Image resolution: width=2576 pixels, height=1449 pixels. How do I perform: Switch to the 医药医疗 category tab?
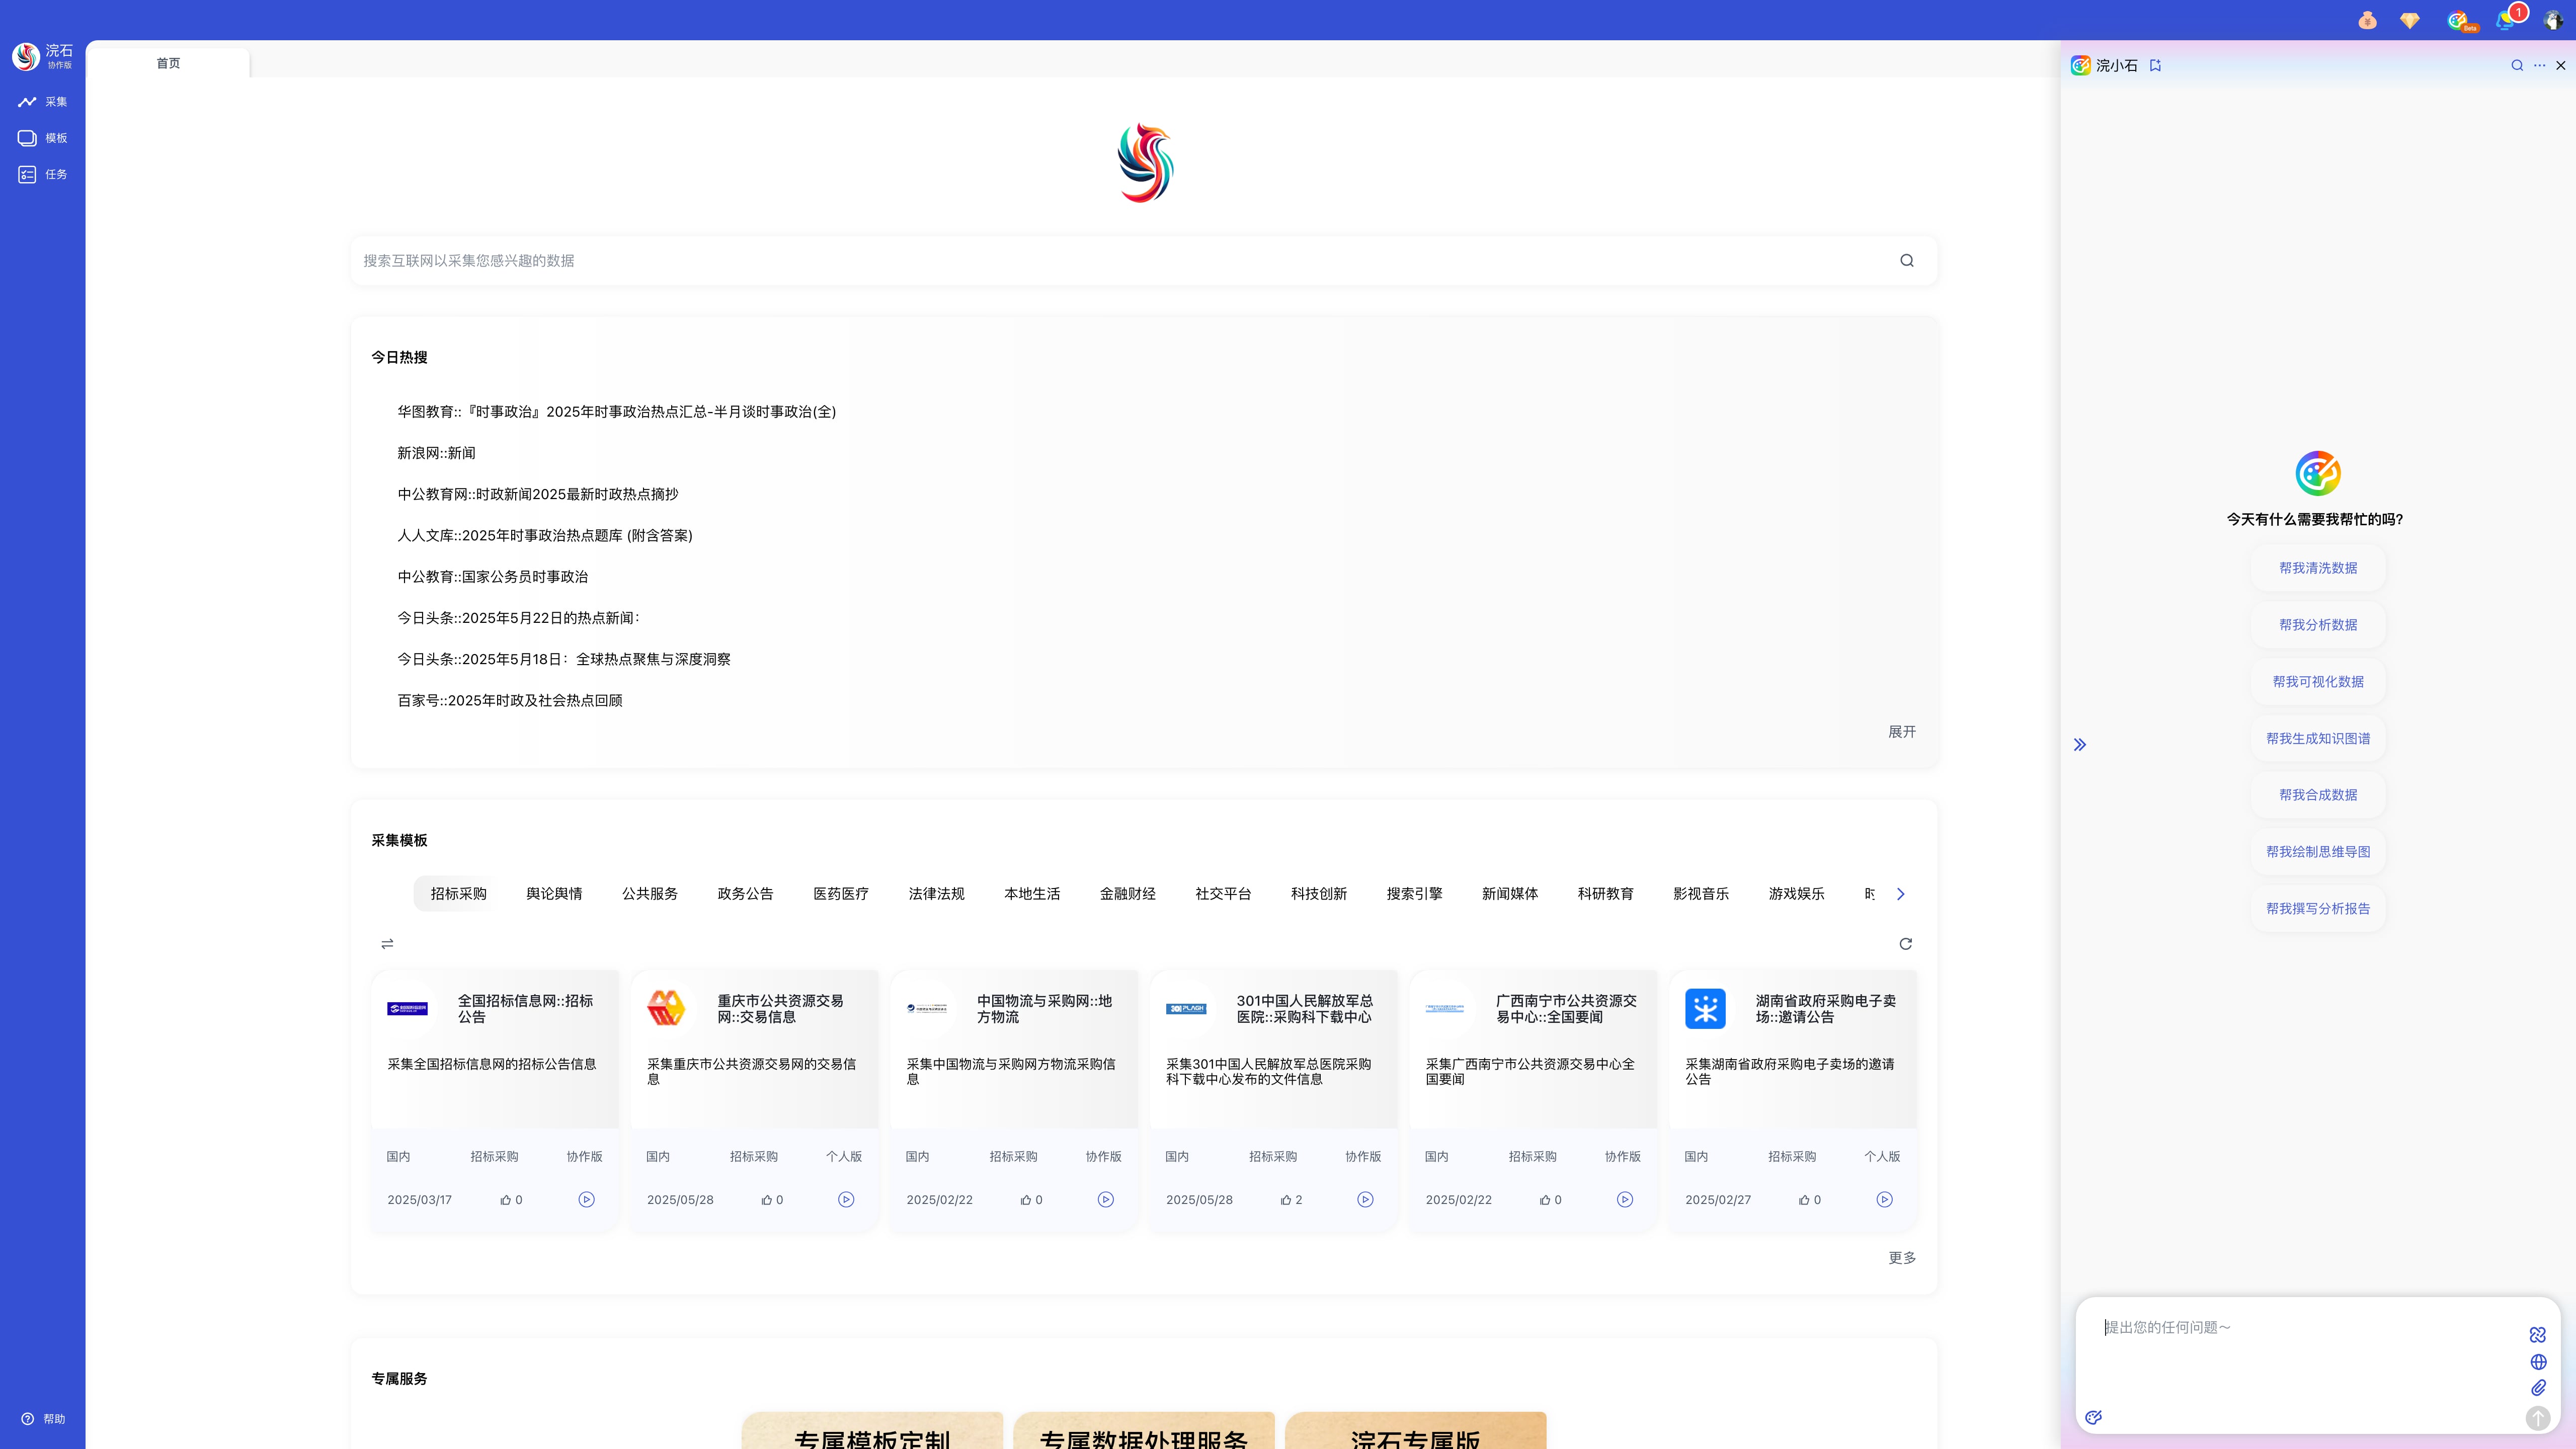click(841, 894)
